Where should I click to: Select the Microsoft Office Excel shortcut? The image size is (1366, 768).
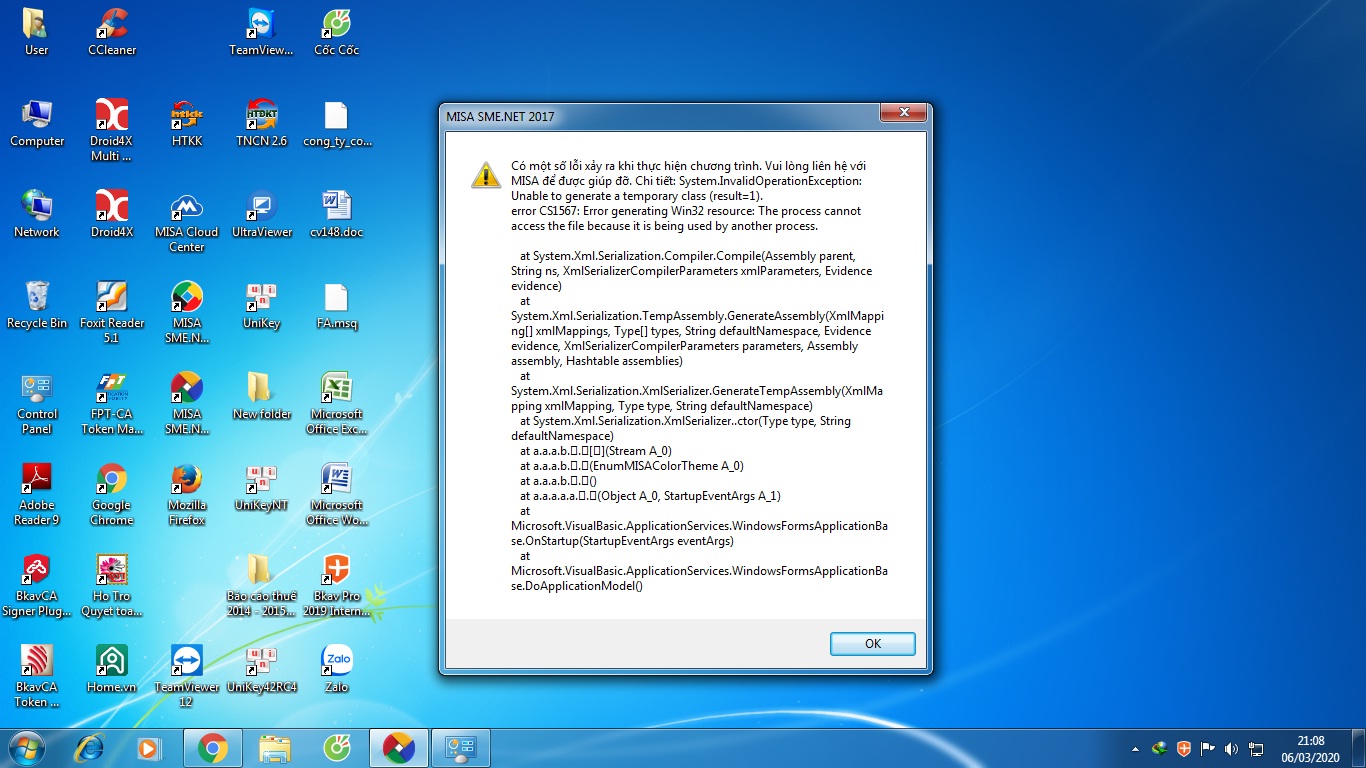coord(337,403)
